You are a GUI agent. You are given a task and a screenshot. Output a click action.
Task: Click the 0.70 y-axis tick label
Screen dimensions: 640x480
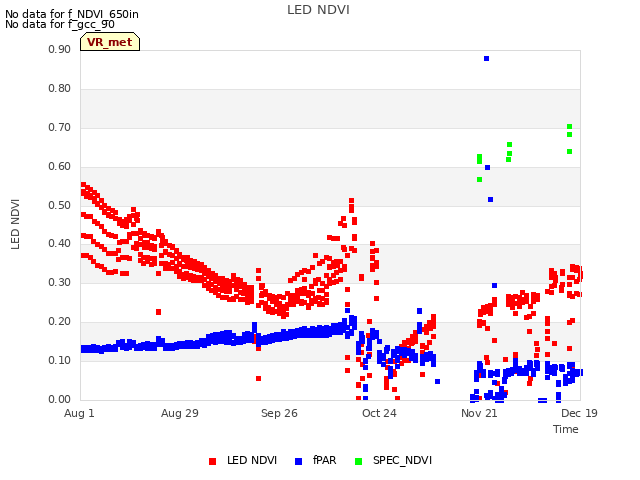(60, 127)
